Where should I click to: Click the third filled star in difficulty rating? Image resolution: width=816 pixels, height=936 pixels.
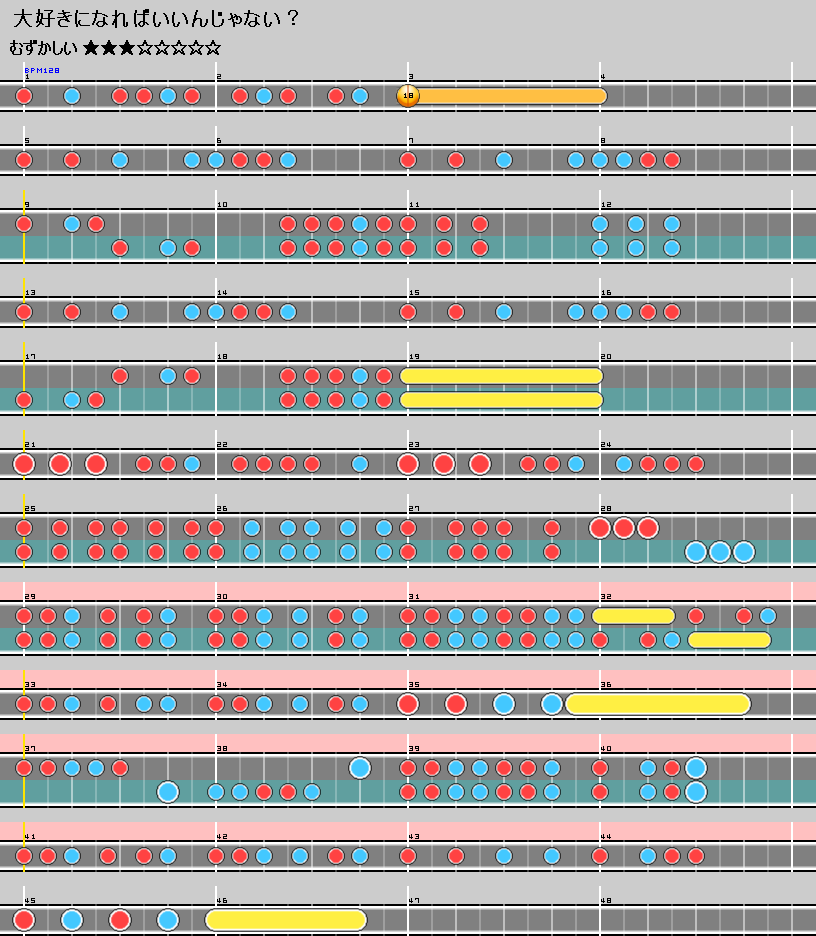(x=128, y=47)
